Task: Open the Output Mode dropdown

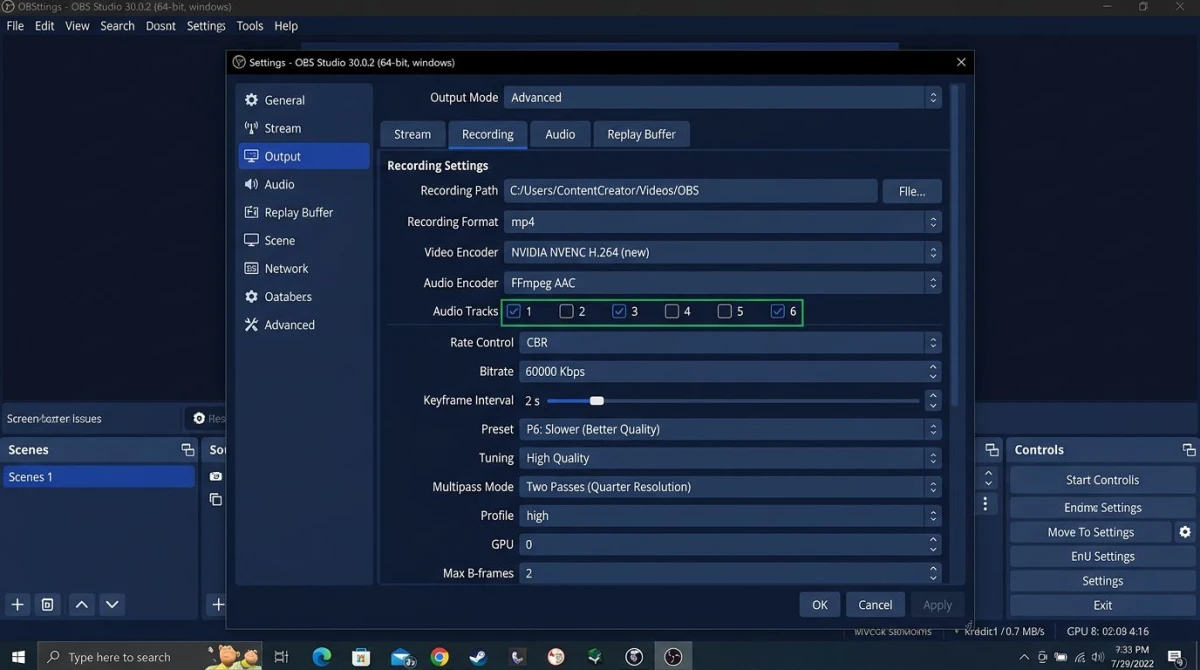Action: coord(723,97)
